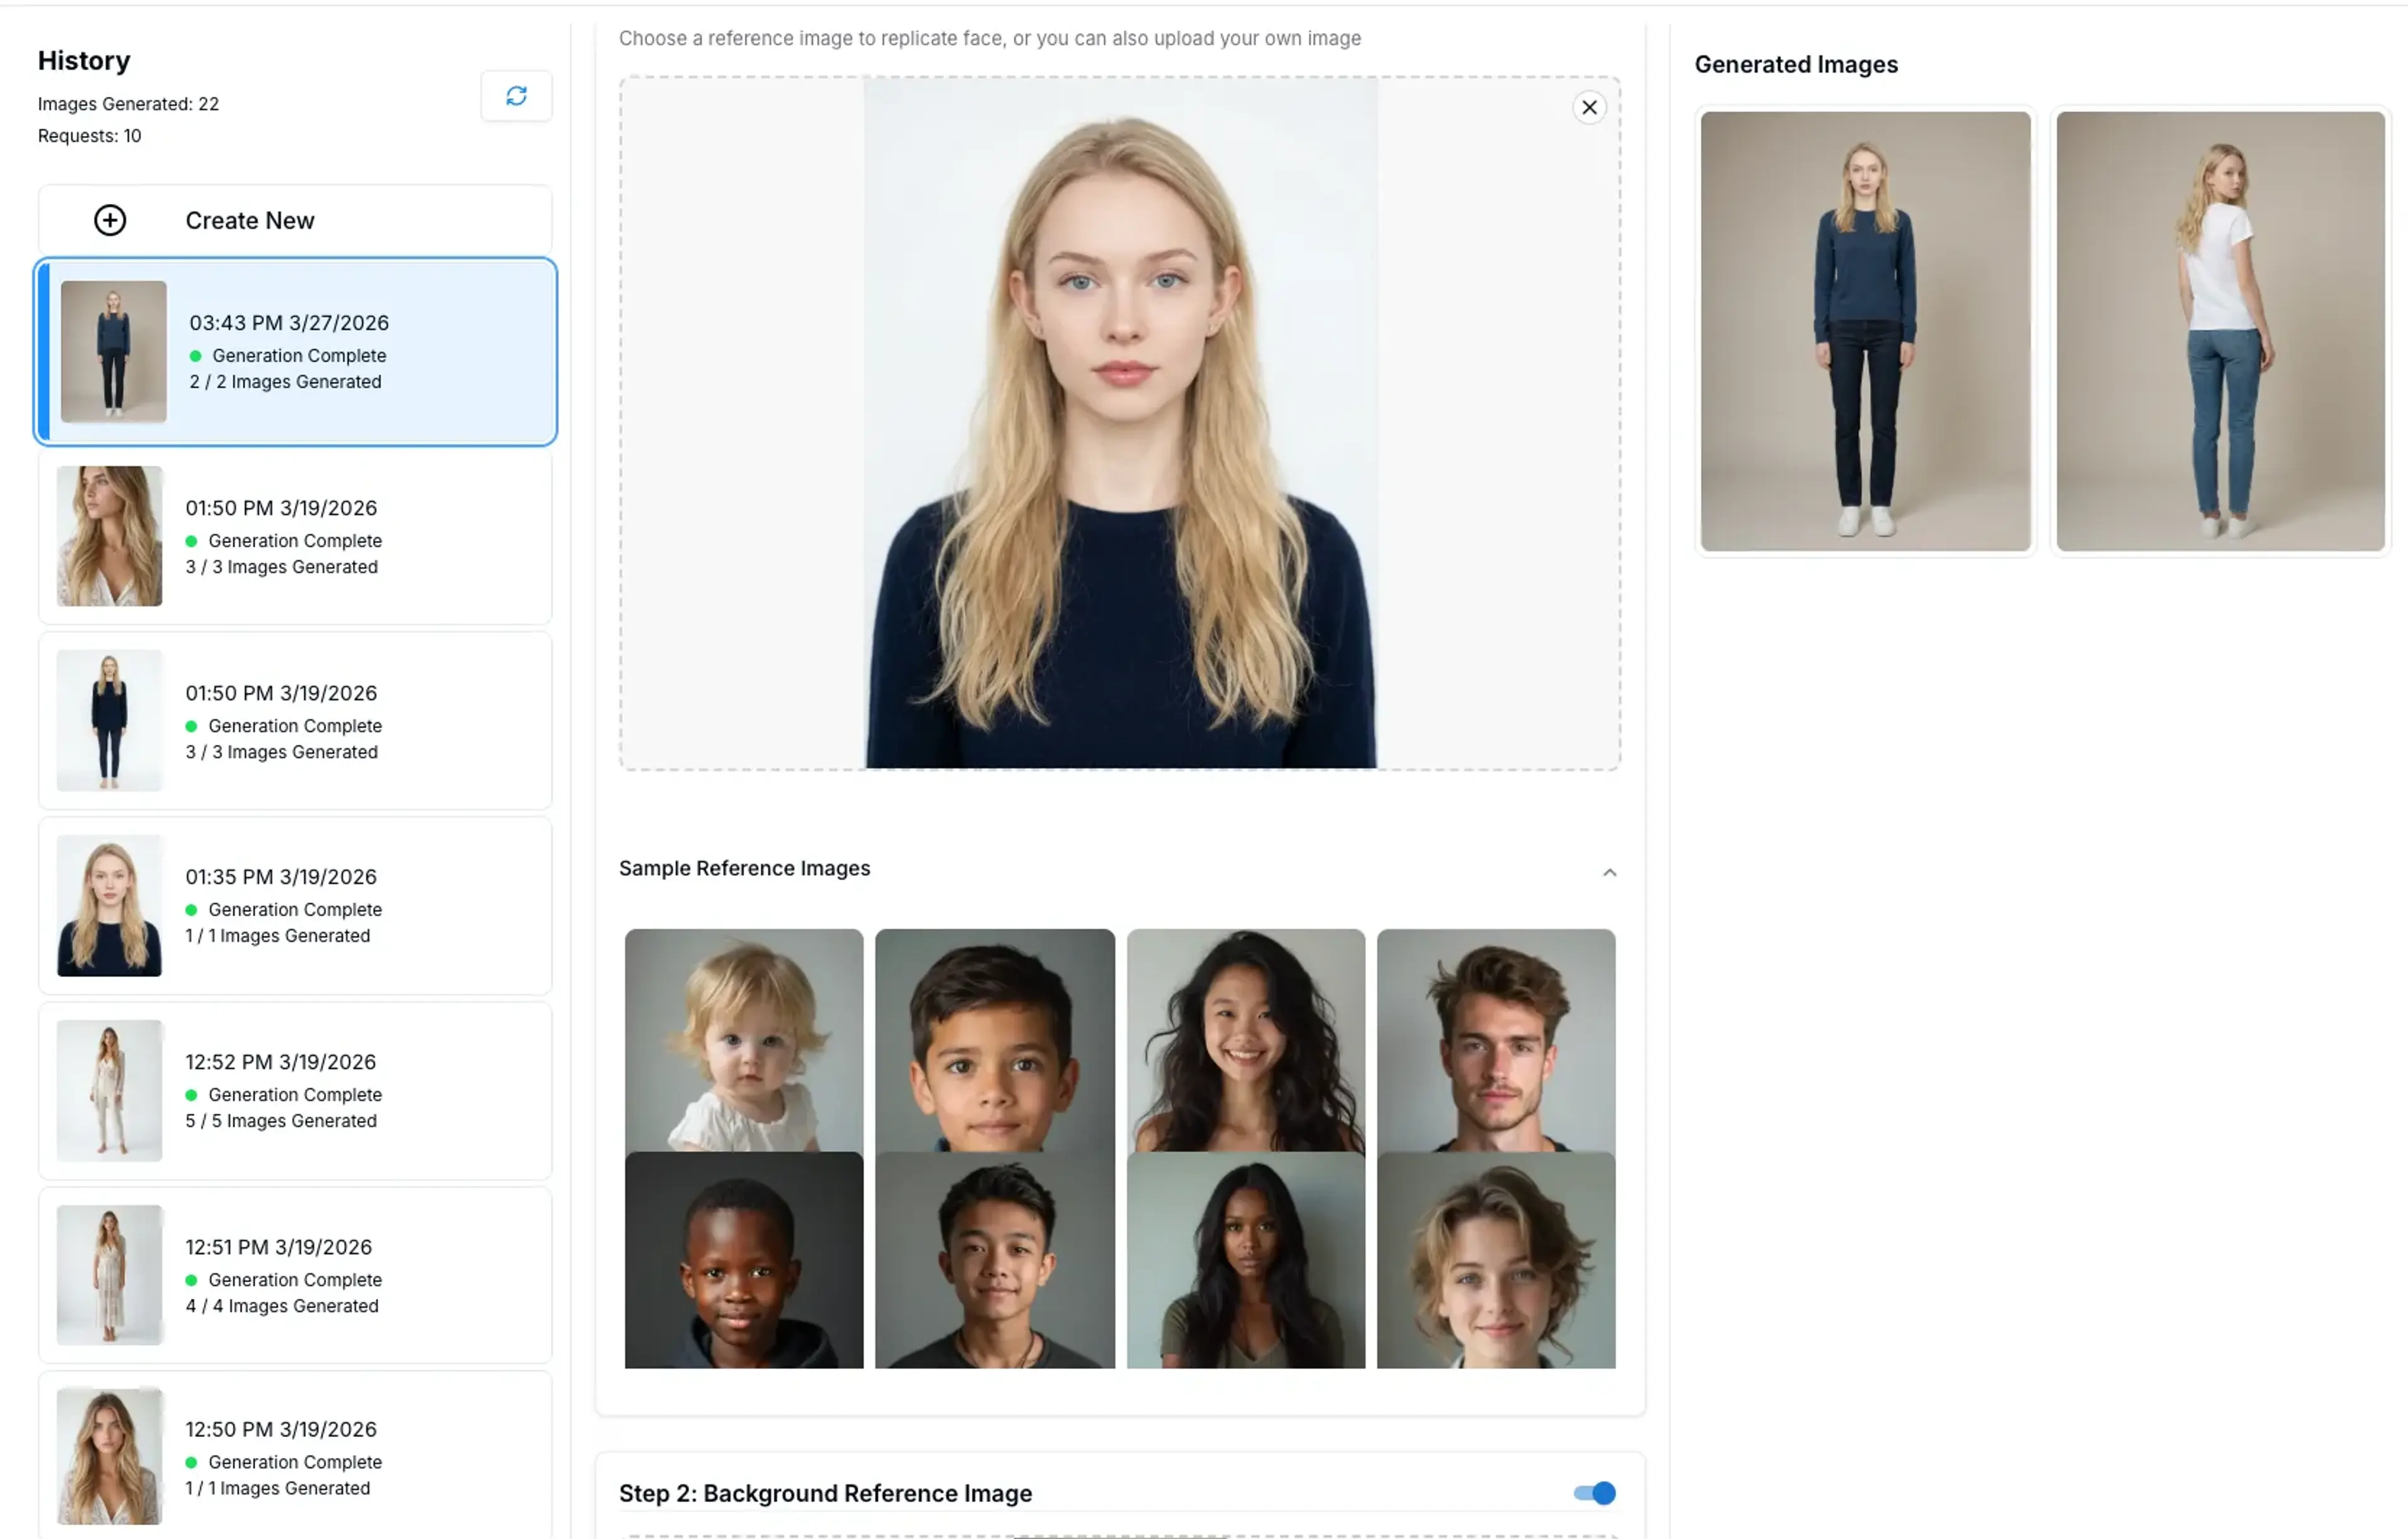Pick the teen boy with necklace sample image

tap(994, 1260)
